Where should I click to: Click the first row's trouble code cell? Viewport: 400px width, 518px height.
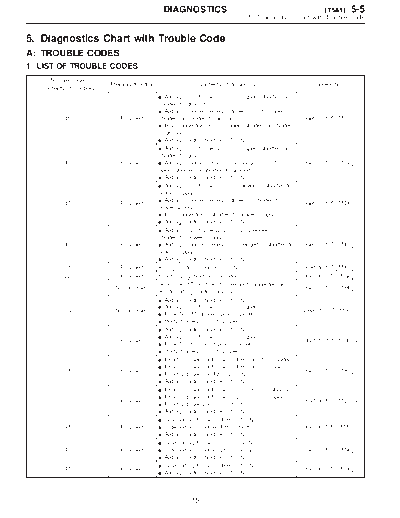67,118
